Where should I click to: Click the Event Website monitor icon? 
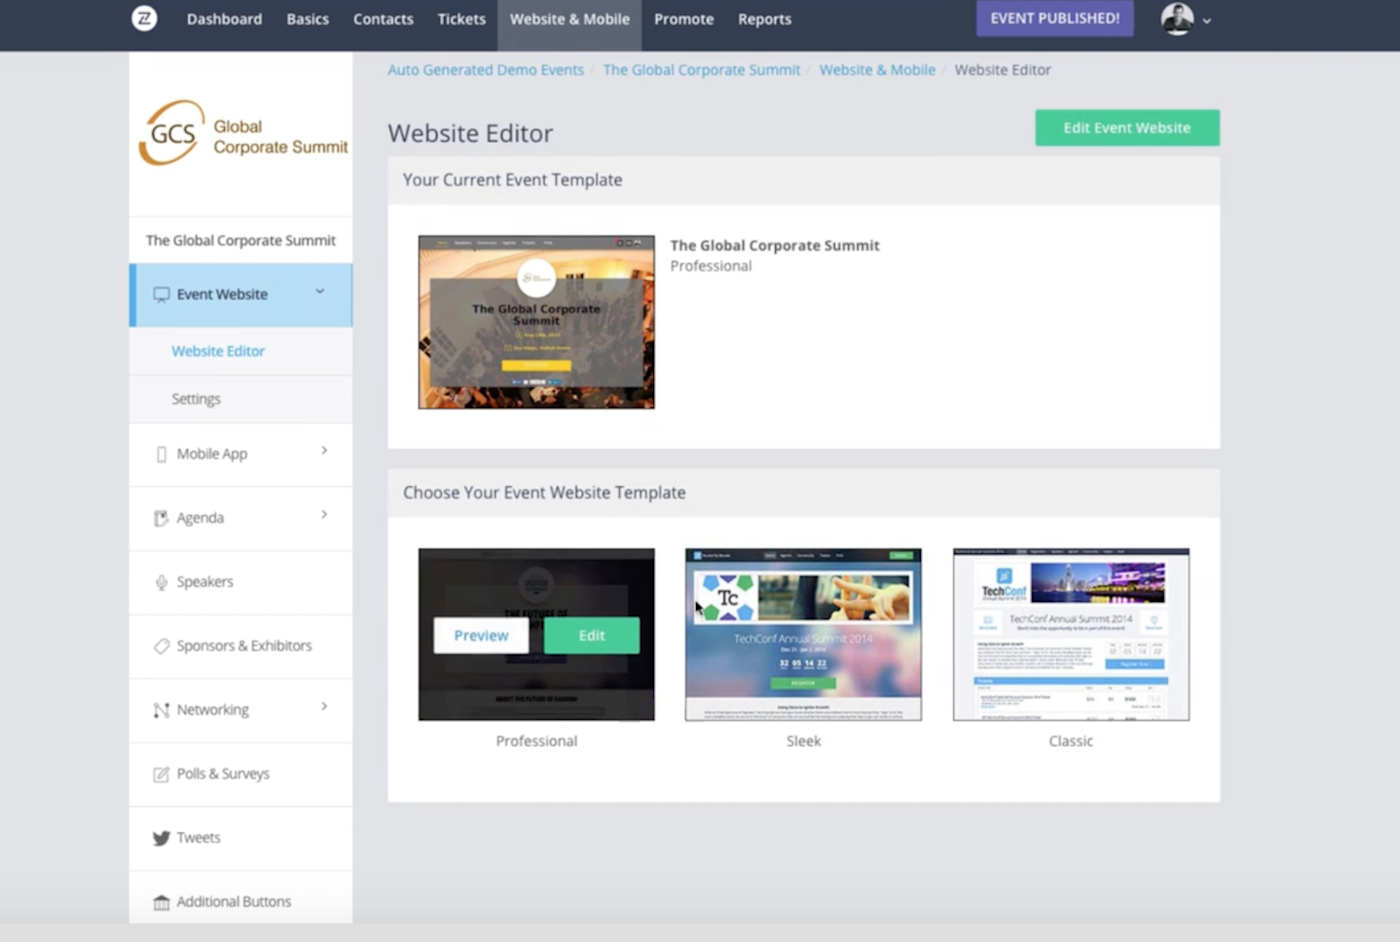[x=162, y=294]
